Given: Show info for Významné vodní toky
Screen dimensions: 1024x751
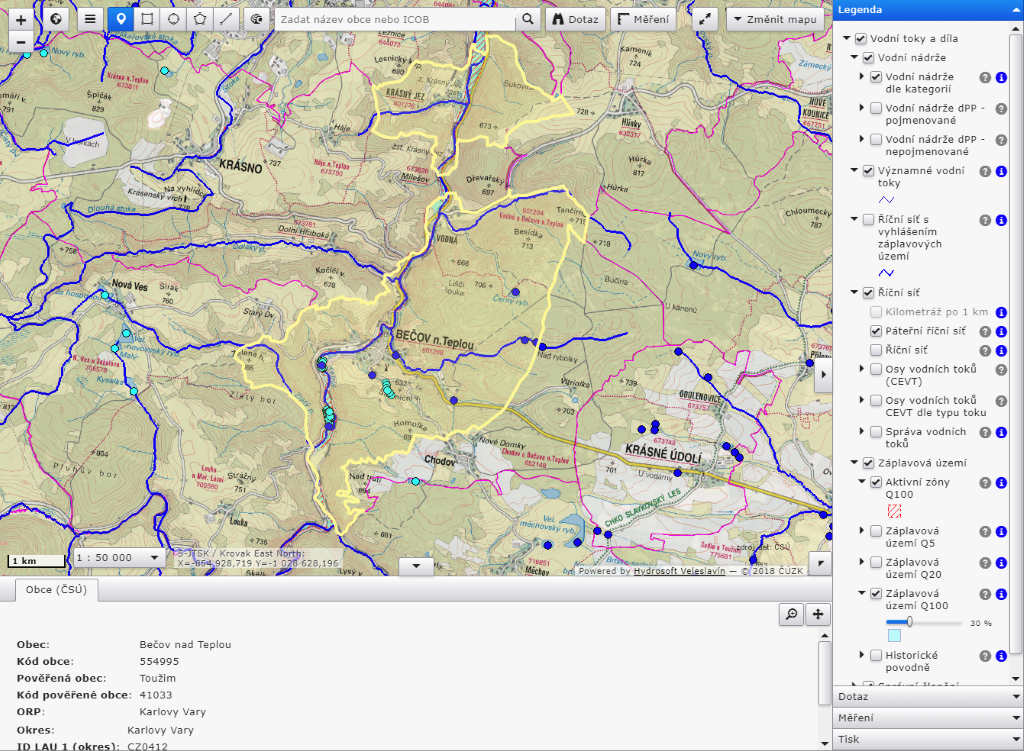Looking at the screenshot, I should 1001,171.
